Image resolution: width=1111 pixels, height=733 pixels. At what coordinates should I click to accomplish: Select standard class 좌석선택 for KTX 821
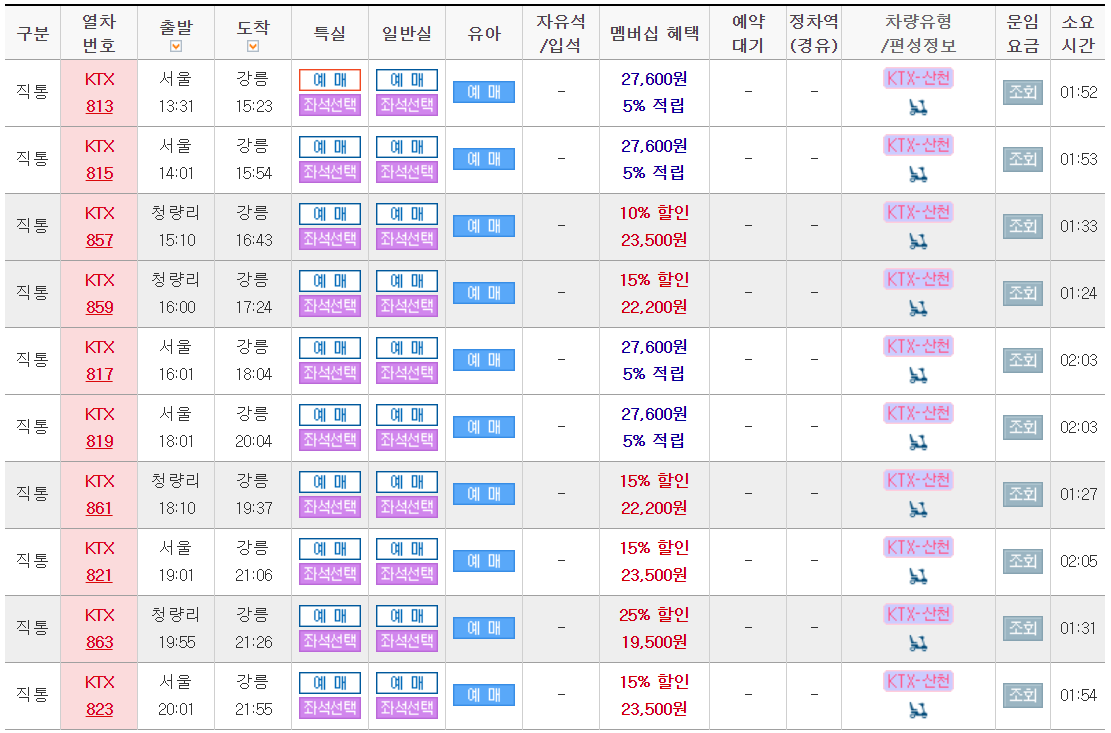click(407, 574)
